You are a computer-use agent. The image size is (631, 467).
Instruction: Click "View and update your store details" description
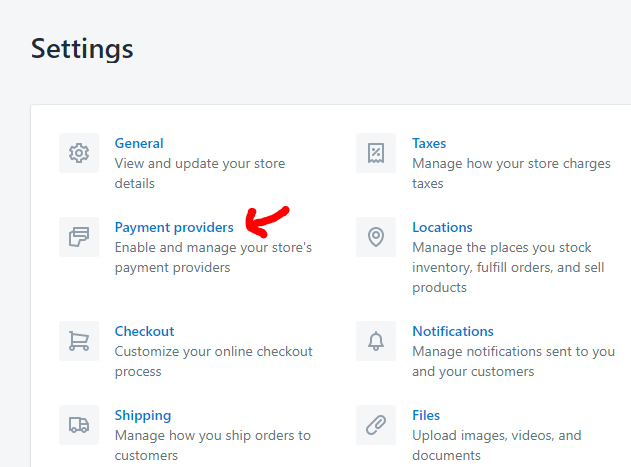tap(200, 174)
